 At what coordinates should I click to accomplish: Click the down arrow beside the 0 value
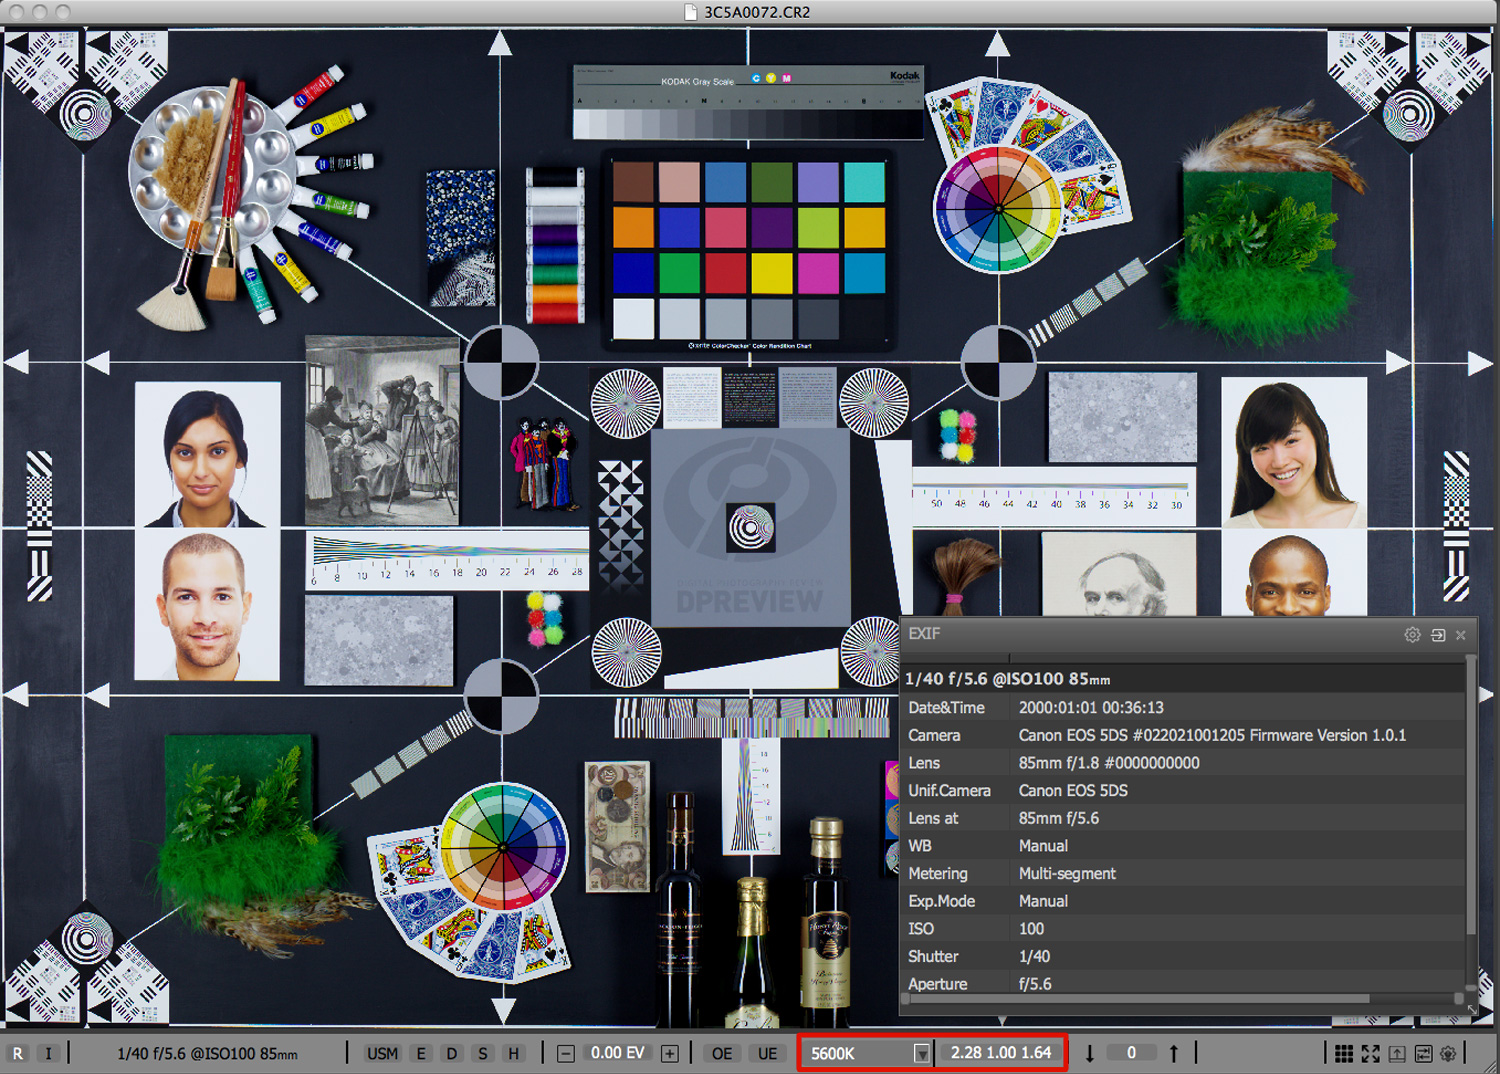(1090, 1053)
